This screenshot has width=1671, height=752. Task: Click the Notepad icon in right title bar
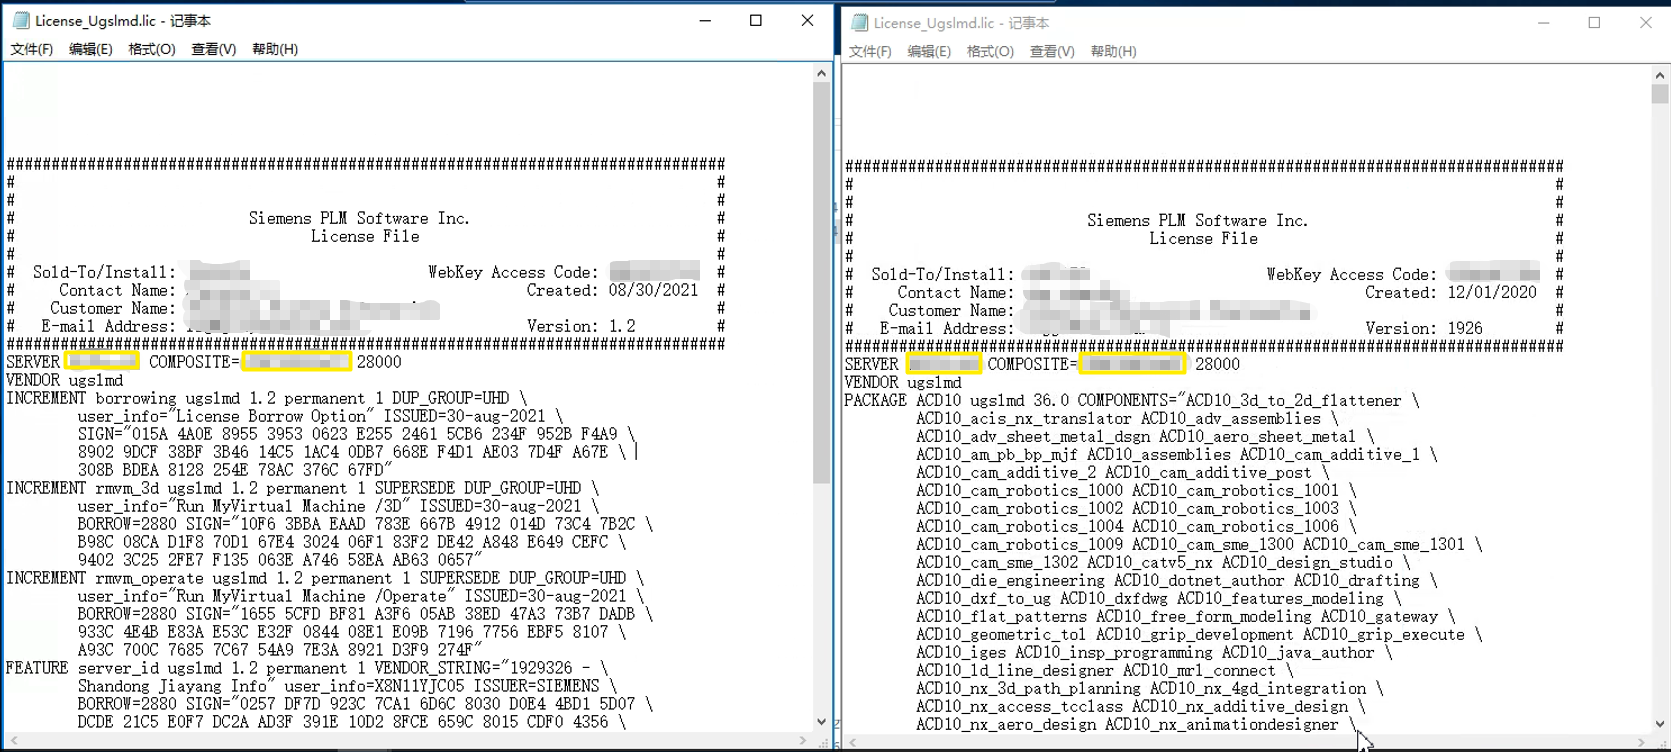859,22
